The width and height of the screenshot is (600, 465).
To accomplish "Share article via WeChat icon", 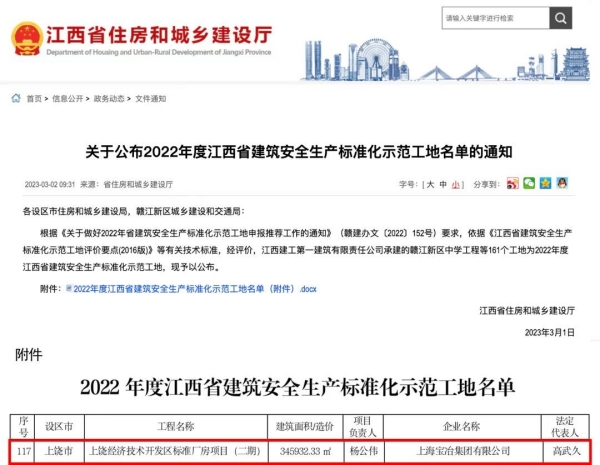I will point(529,184).
